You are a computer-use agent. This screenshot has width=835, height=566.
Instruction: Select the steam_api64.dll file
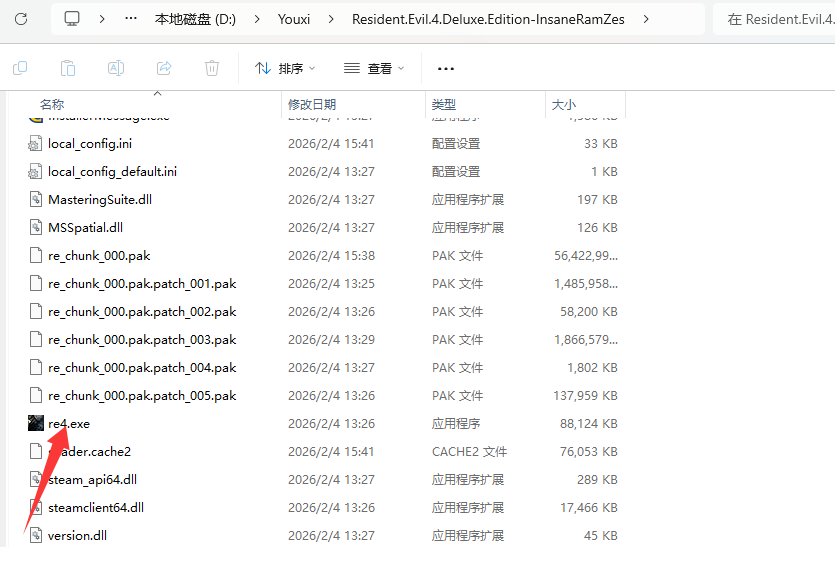coord(92,479)
